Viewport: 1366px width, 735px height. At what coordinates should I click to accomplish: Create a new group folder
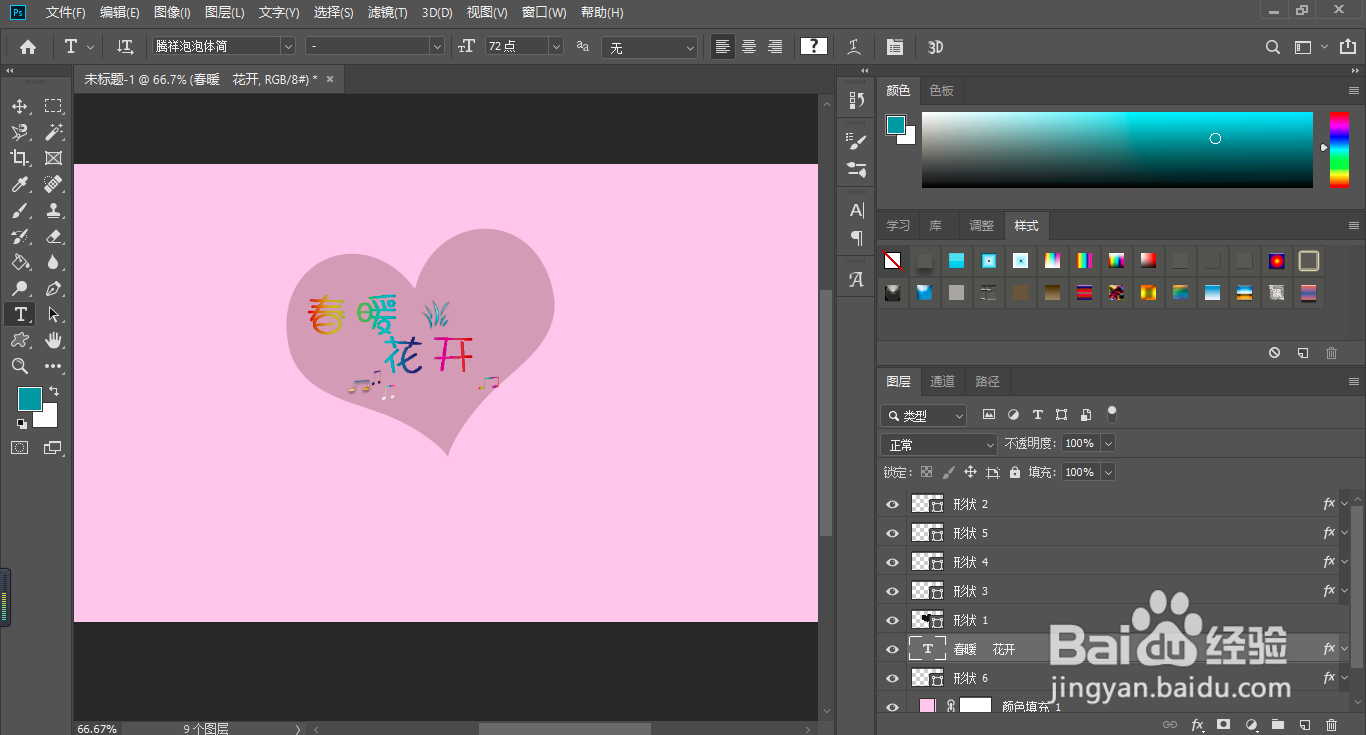(x=1277, y=724)
